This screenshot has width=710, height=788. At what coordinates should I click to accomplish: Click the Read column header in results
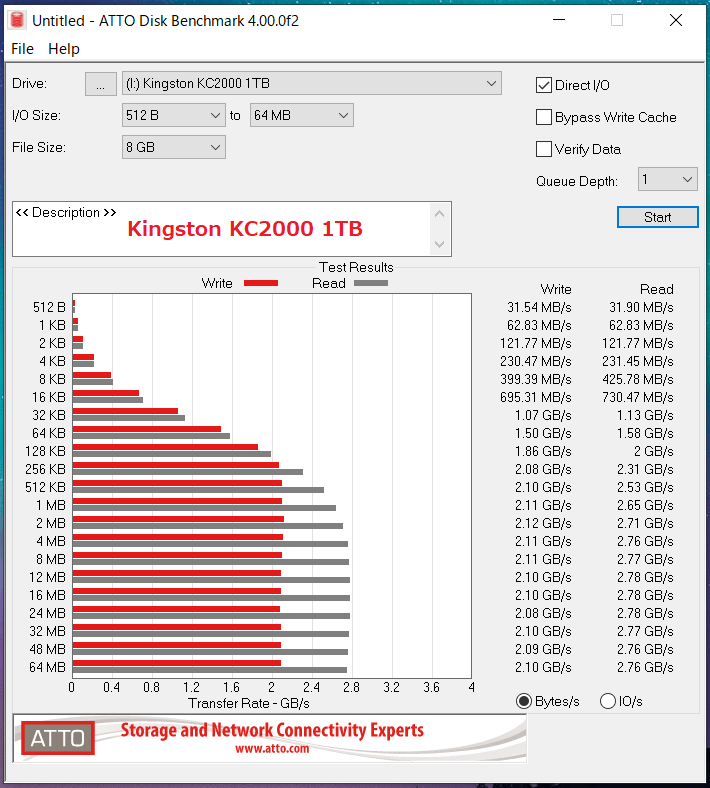coord(657,289)
